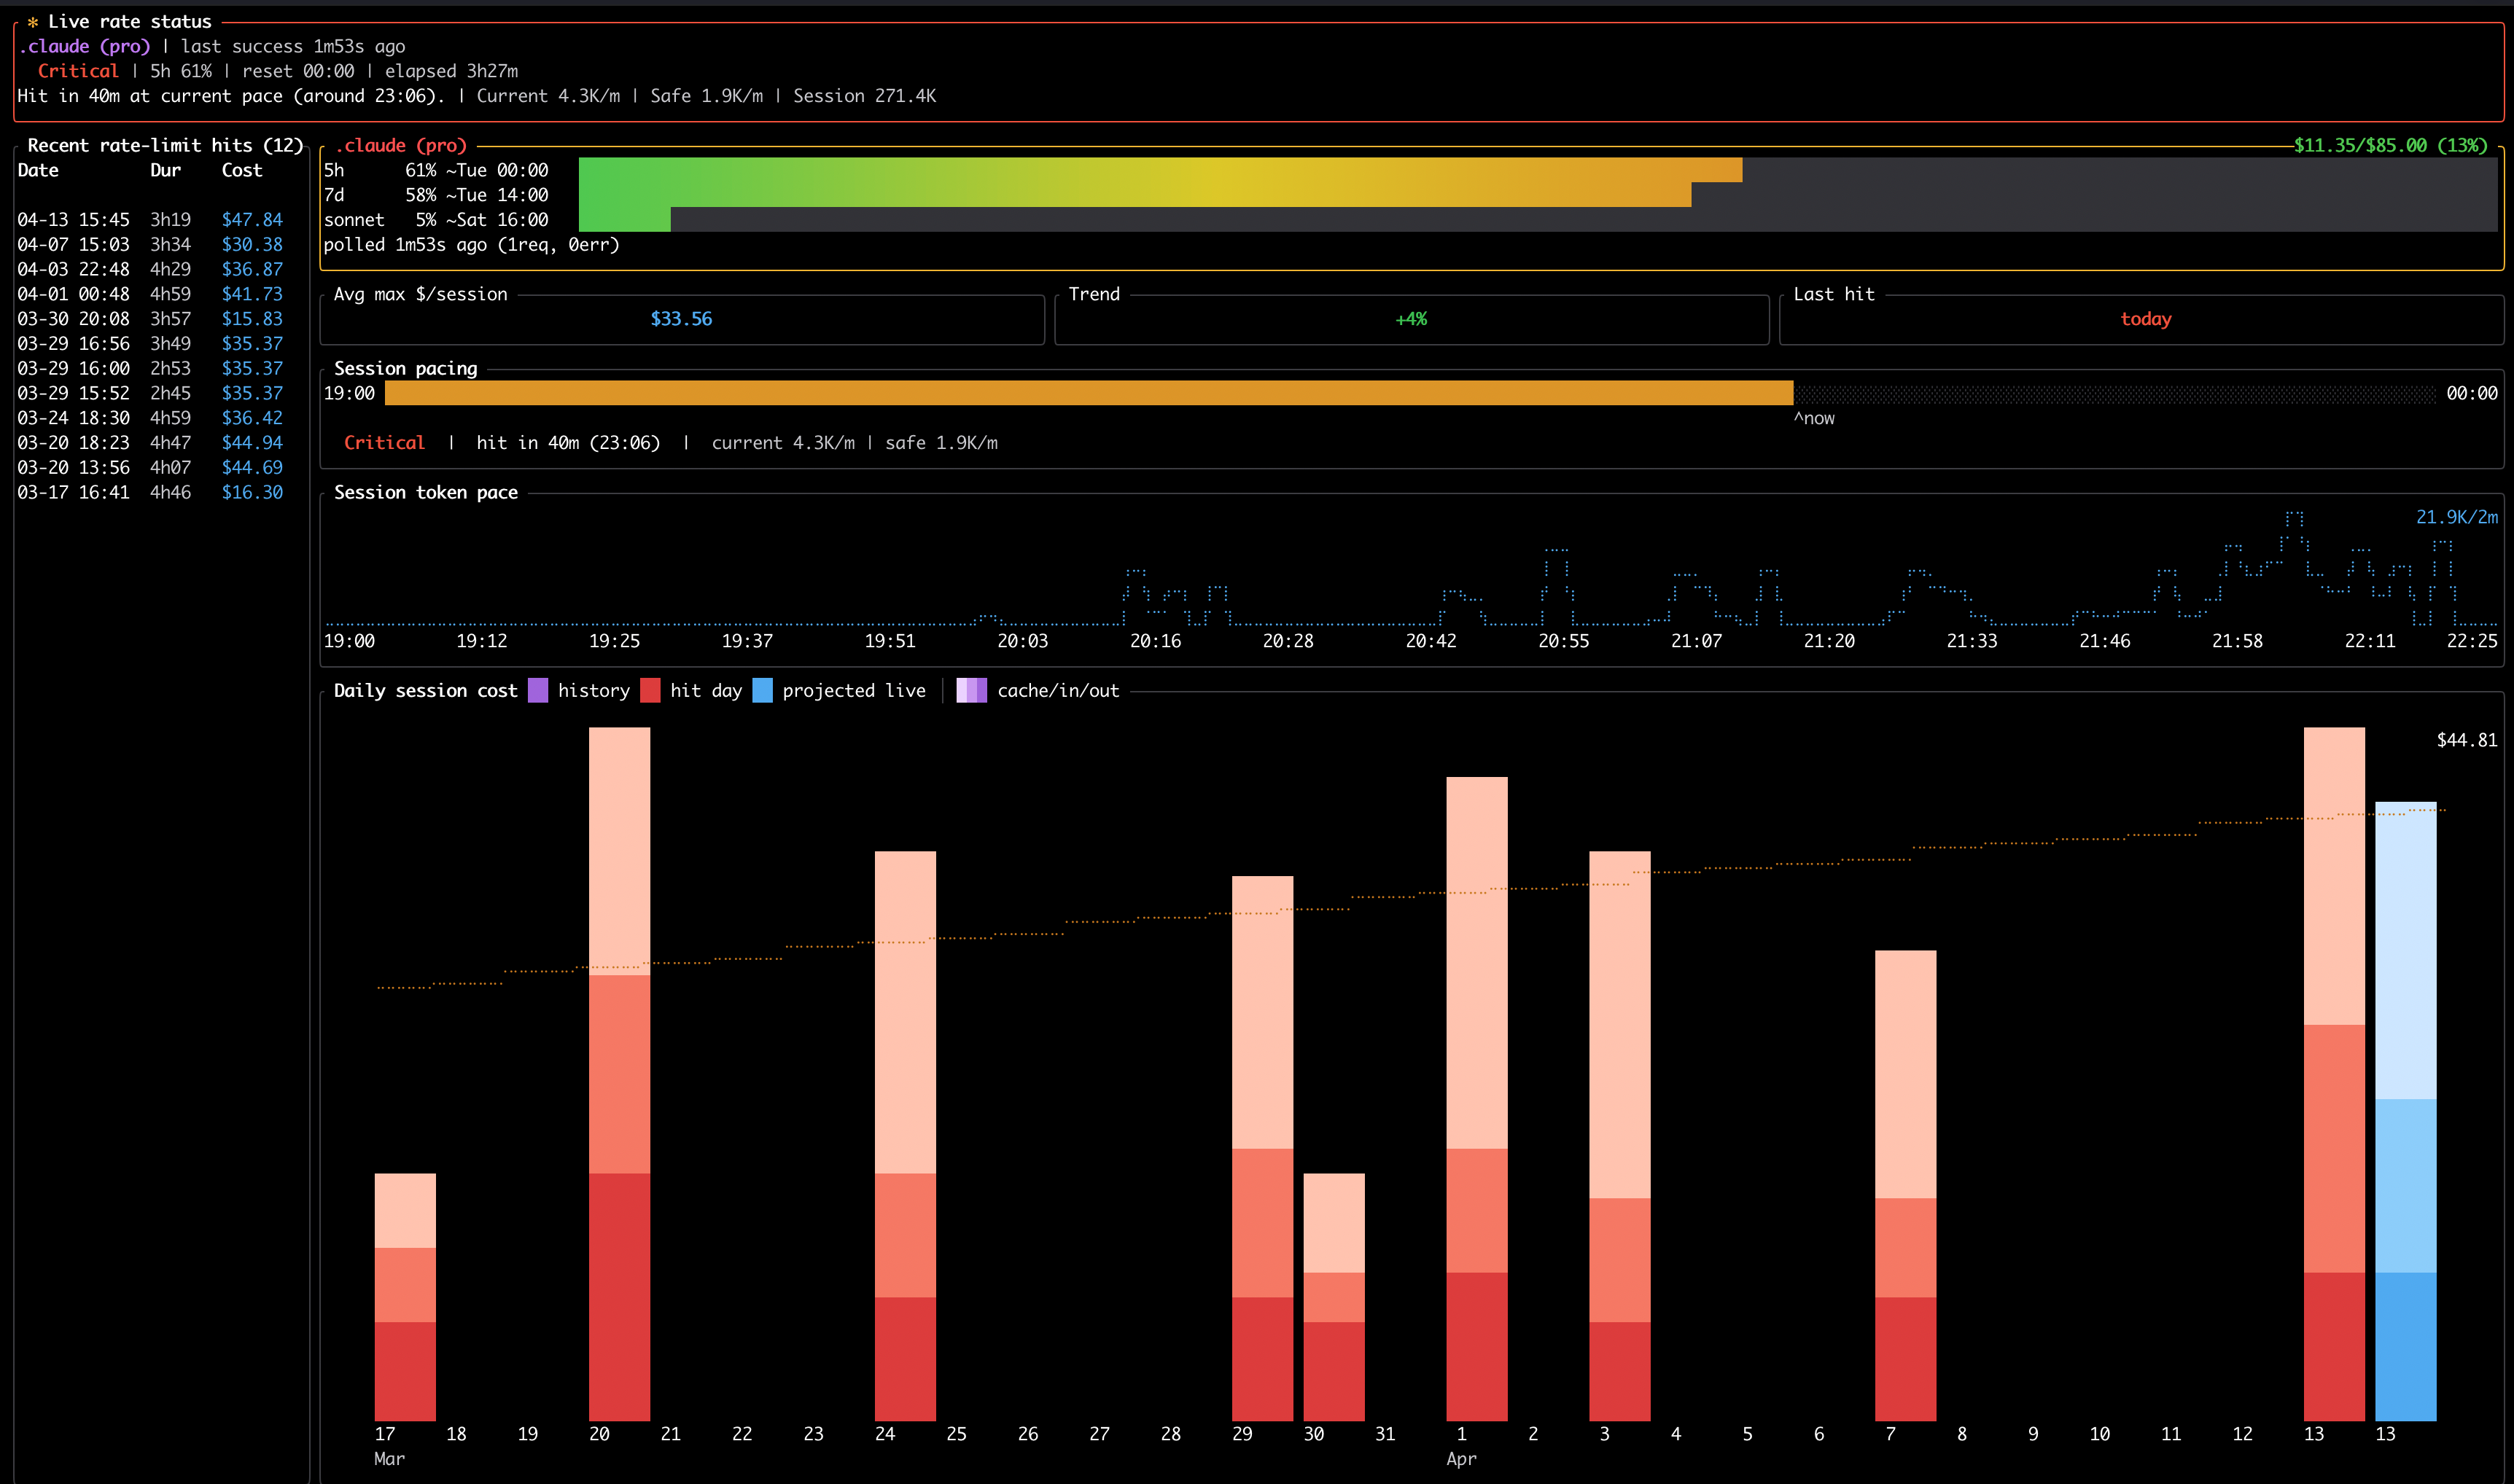Click the 5h usage progress bar

click(1538, 170)
